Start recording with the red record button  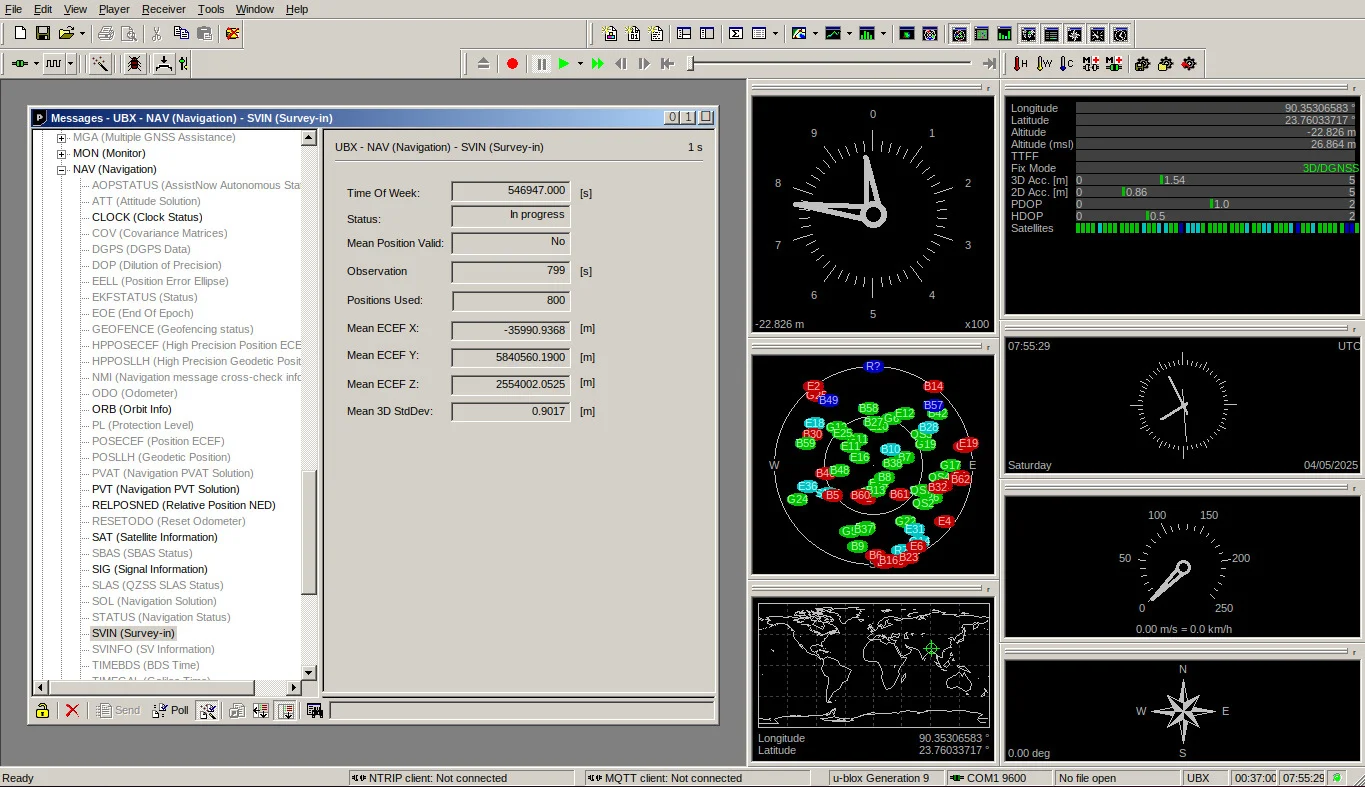512,63
